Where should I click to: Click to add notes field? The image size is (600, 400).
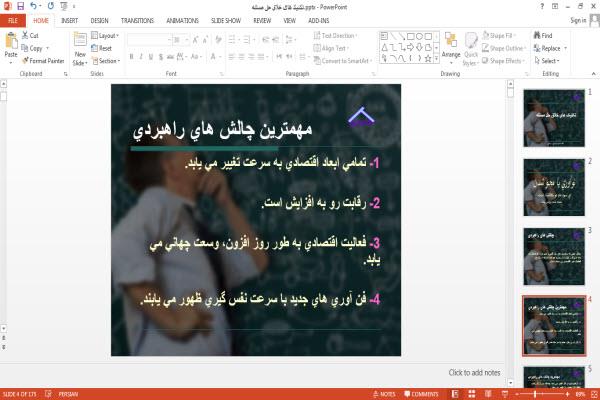[x=474, y=372]
